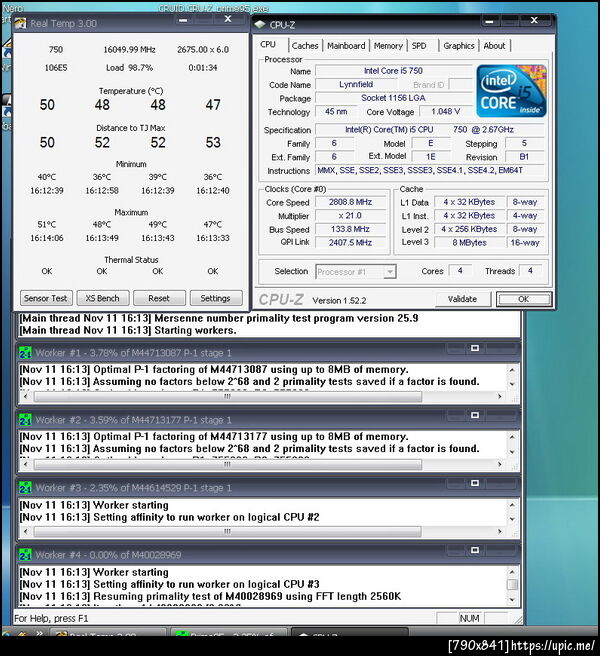Click the Real Temp taskbar button
The image size is (600, 656).
click(x=109, y=632)
